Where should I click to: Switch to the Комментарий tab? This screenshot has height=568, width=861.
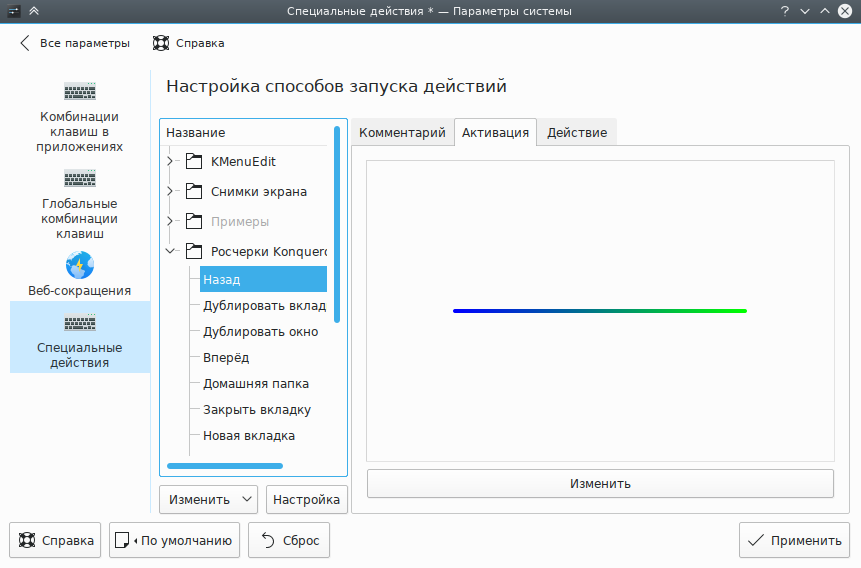click(402, 133)
